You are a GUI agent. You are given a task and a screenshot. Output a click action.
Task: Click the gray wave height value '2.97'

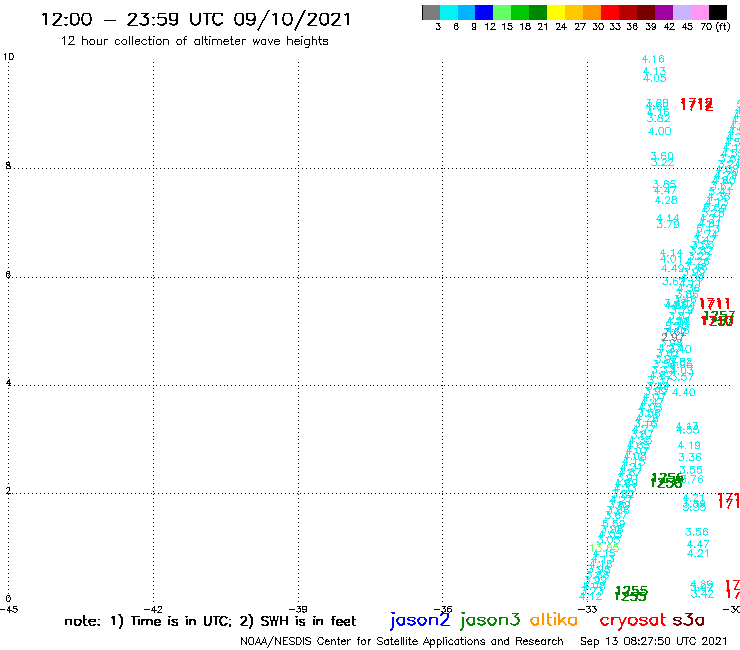pyautogui.click(x=673, y=337)
